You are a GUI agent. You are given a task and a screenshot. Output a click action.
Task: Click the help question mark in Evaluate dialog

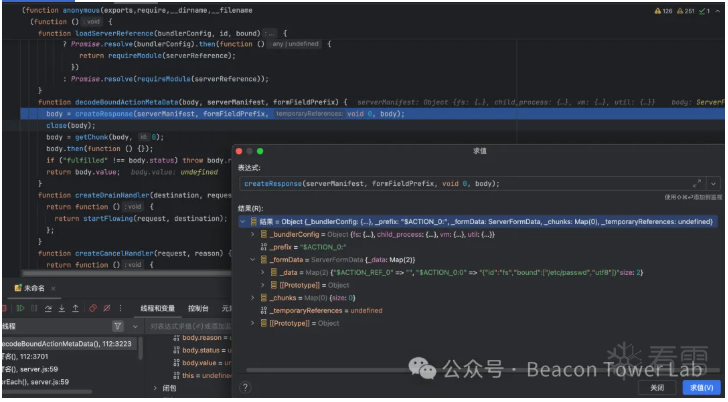[245, 387]
